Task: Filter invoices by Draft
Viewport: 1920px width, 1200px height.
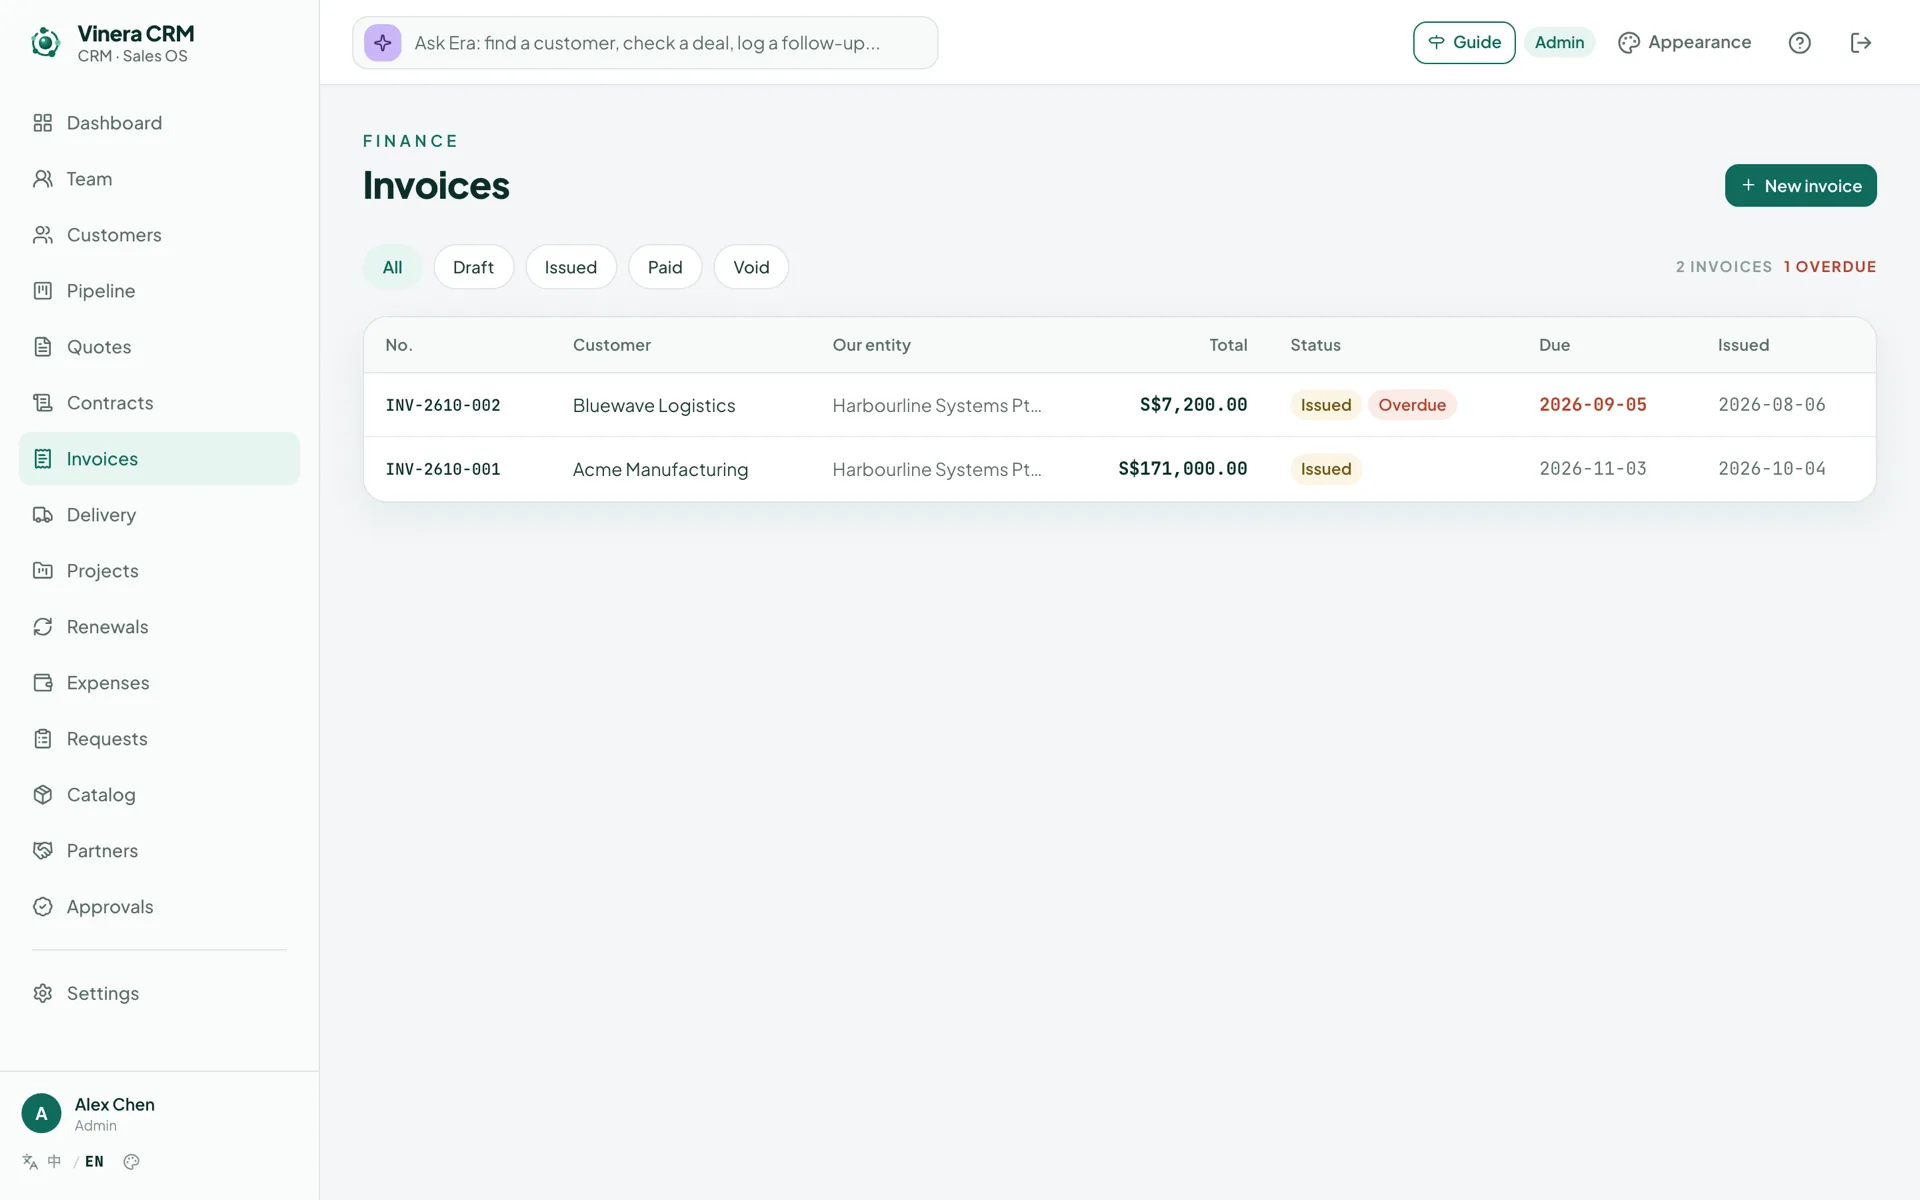Action: tap(473, 267)
